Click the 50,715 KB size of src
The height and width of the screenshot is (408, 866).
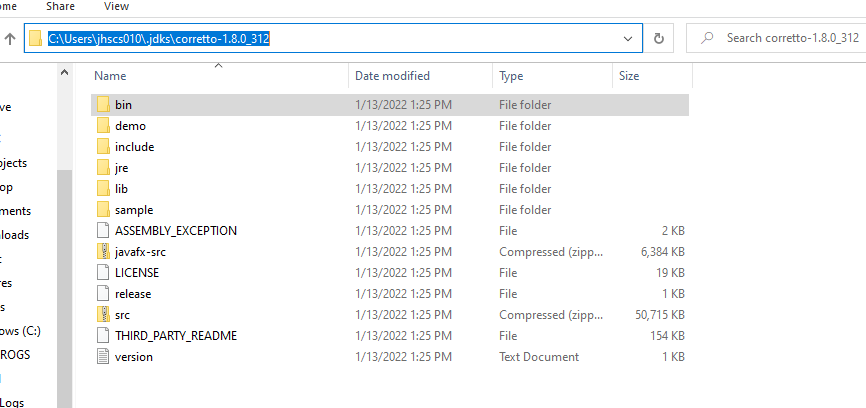660,315
